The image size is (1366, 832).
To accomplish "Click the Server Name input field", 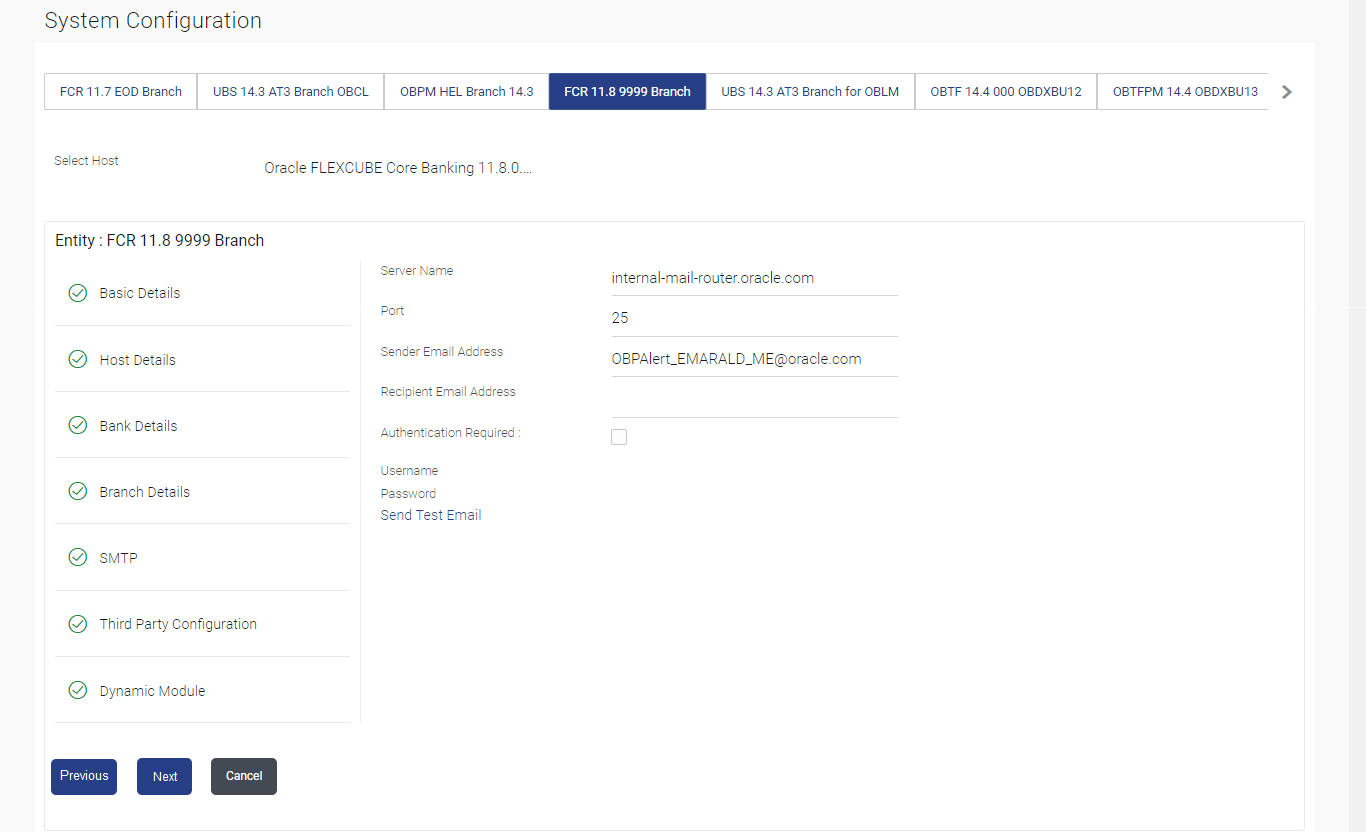I will point(754,278).
